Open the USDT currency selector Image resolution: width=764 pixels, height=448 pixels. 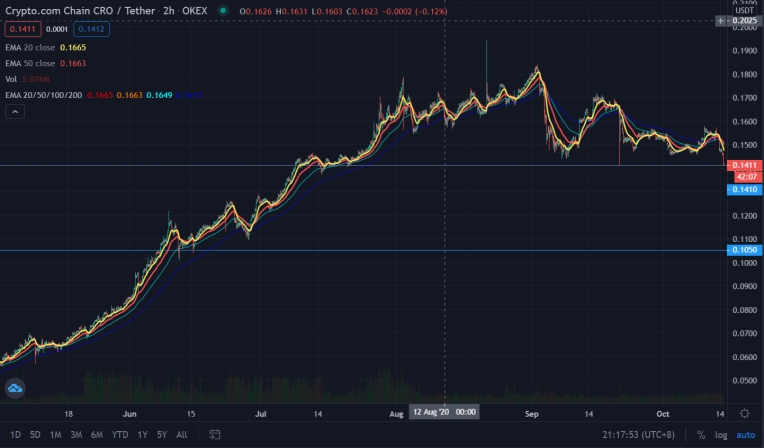point(745,10)
